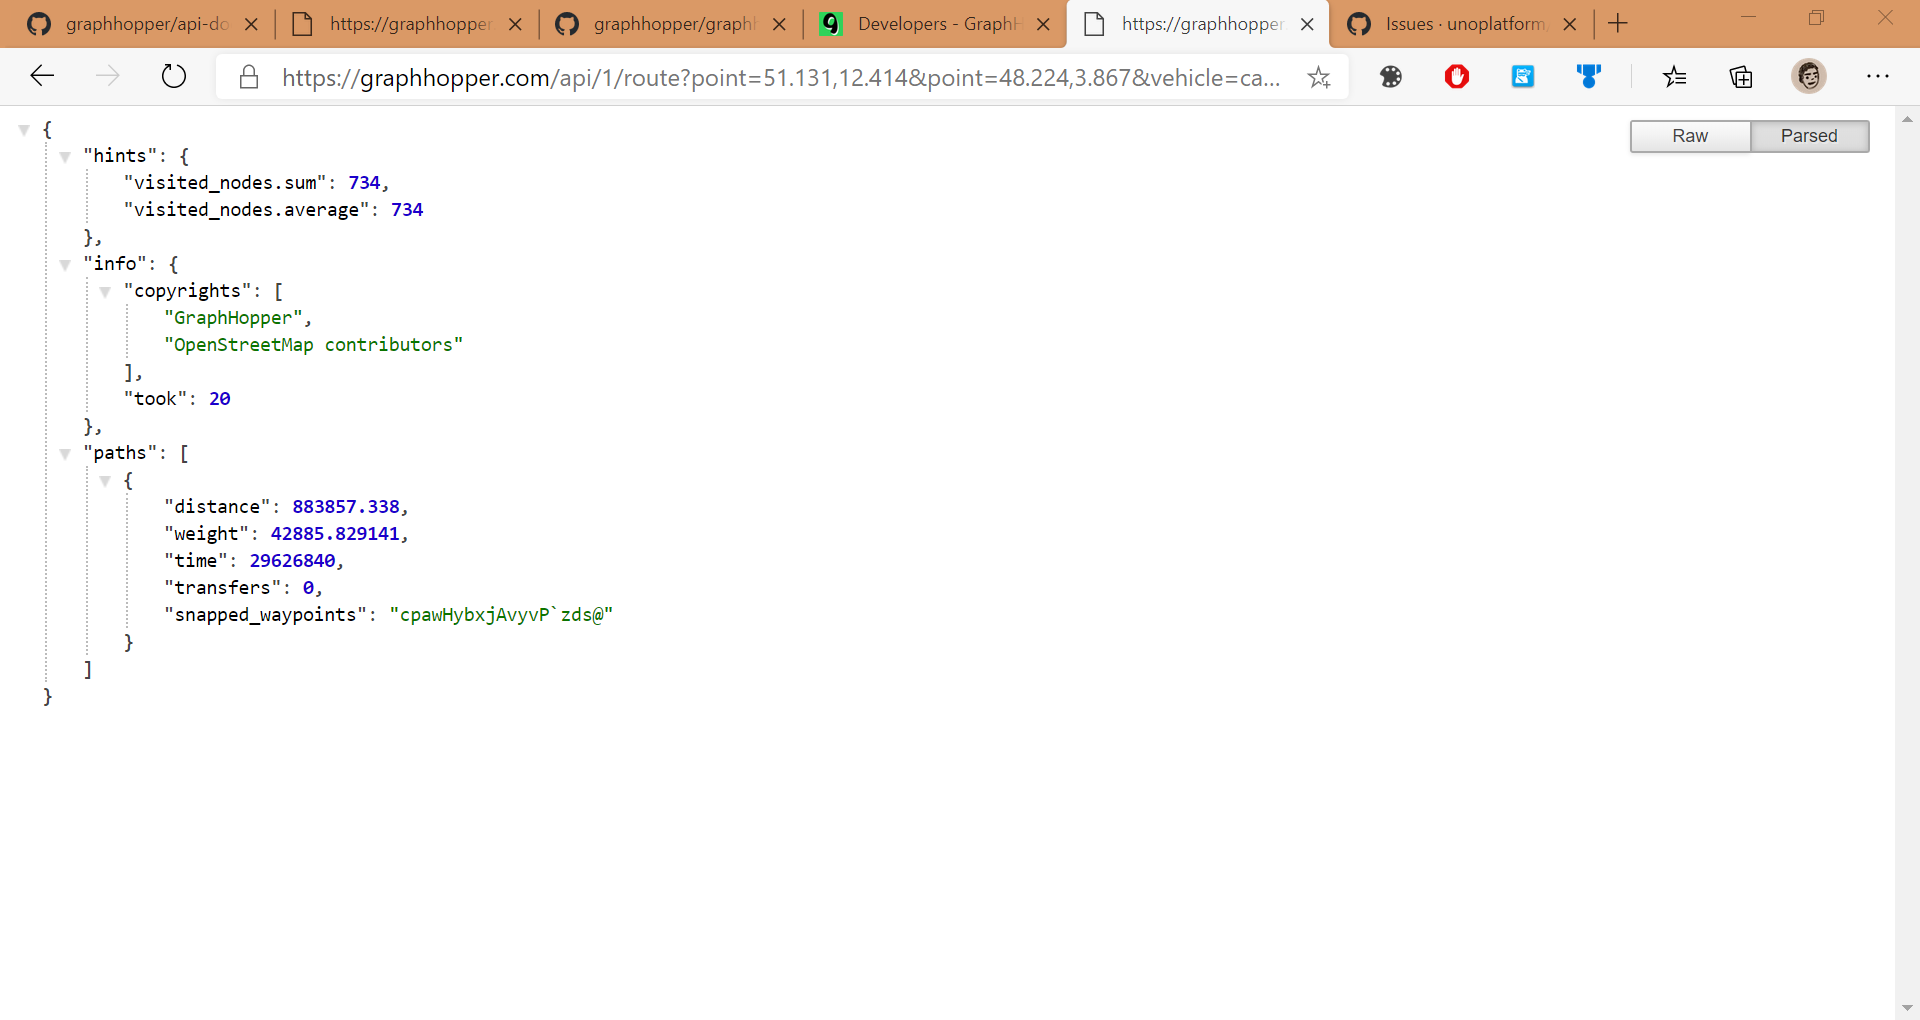
Task: Switch to the first https://graphhopper tab
Action: pos(405,24)
